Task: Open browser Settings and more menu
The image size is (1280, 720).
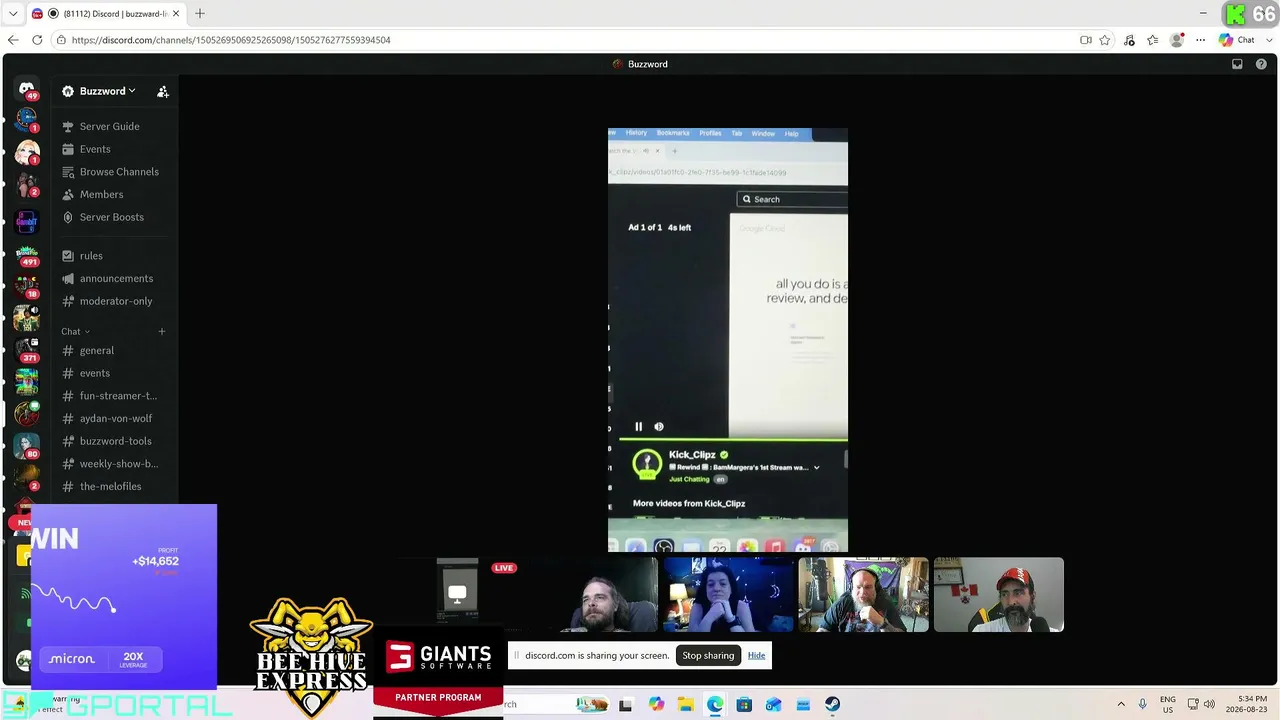Action: coord(1200,40)
